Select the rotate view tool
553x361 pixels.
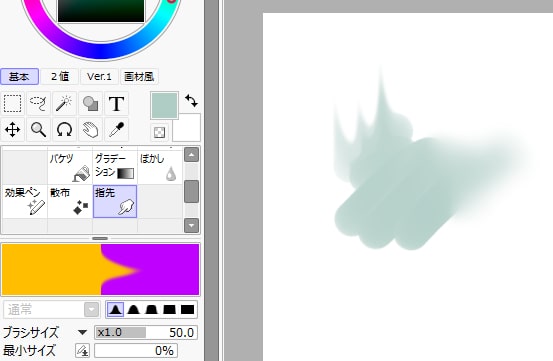click(64, 129)
